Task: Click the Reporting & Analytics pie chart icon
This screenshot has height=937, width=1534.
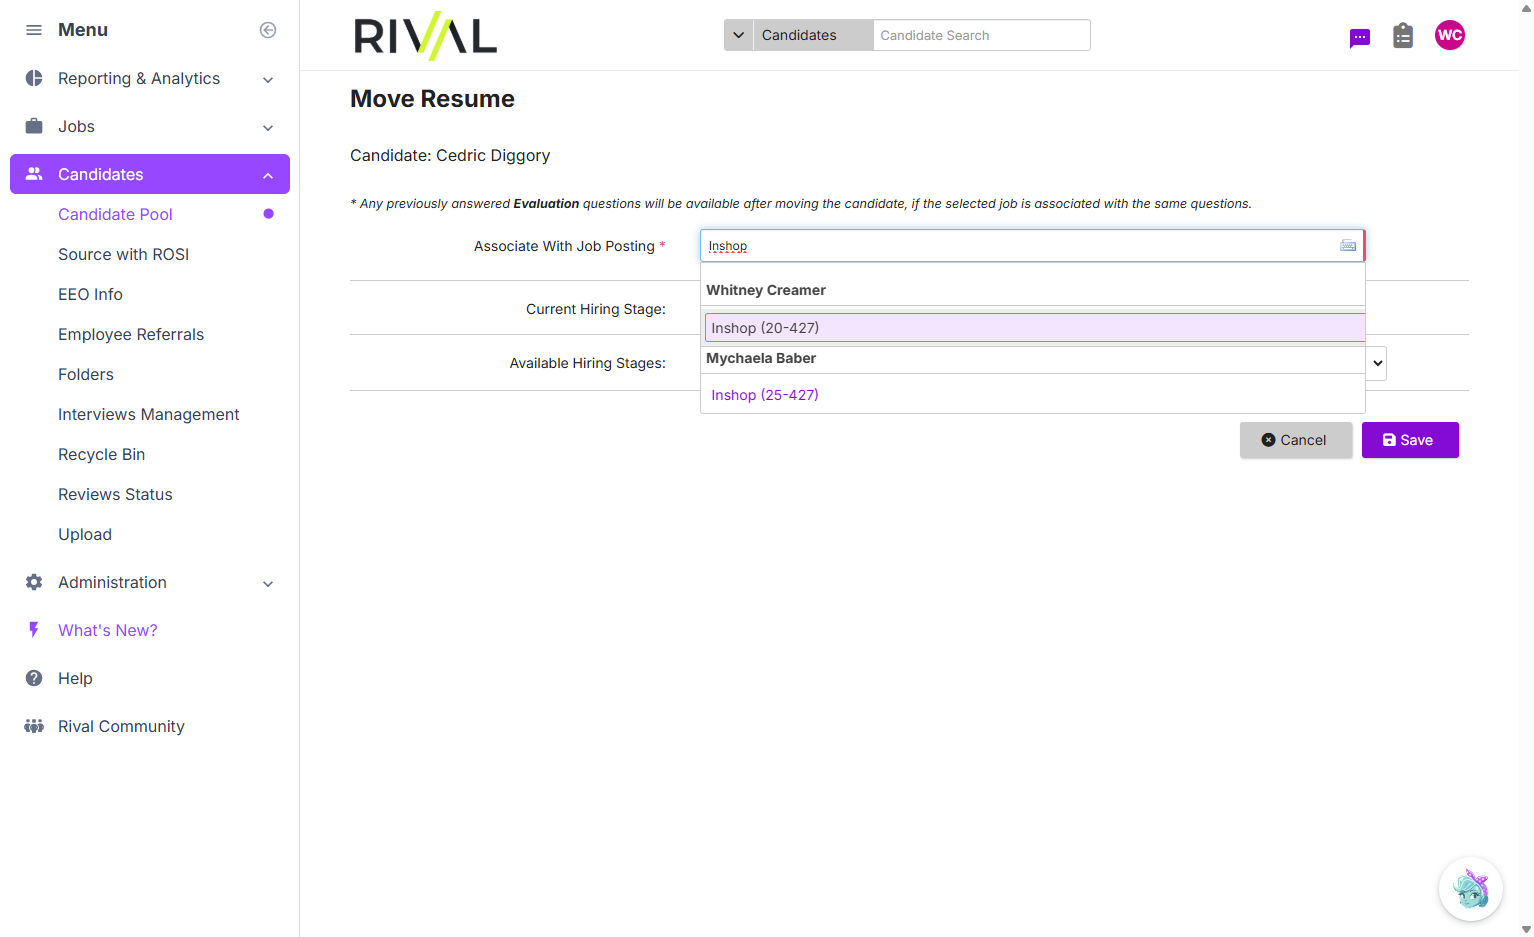Action: click(x=34, y=78)
